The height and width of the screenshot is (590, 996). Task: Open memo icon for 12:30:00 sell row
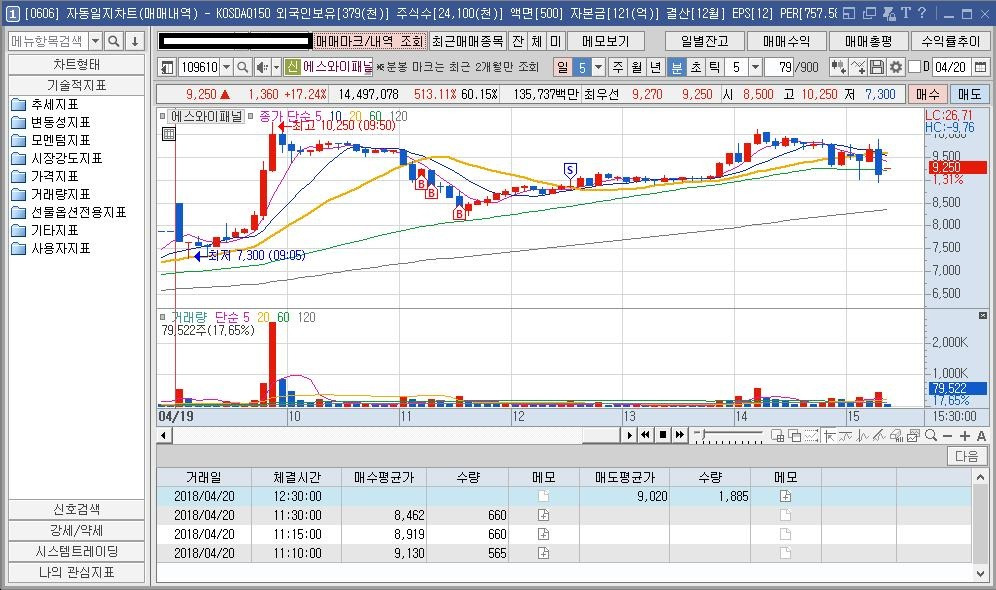pyautogui.click(x=785, y=496)
